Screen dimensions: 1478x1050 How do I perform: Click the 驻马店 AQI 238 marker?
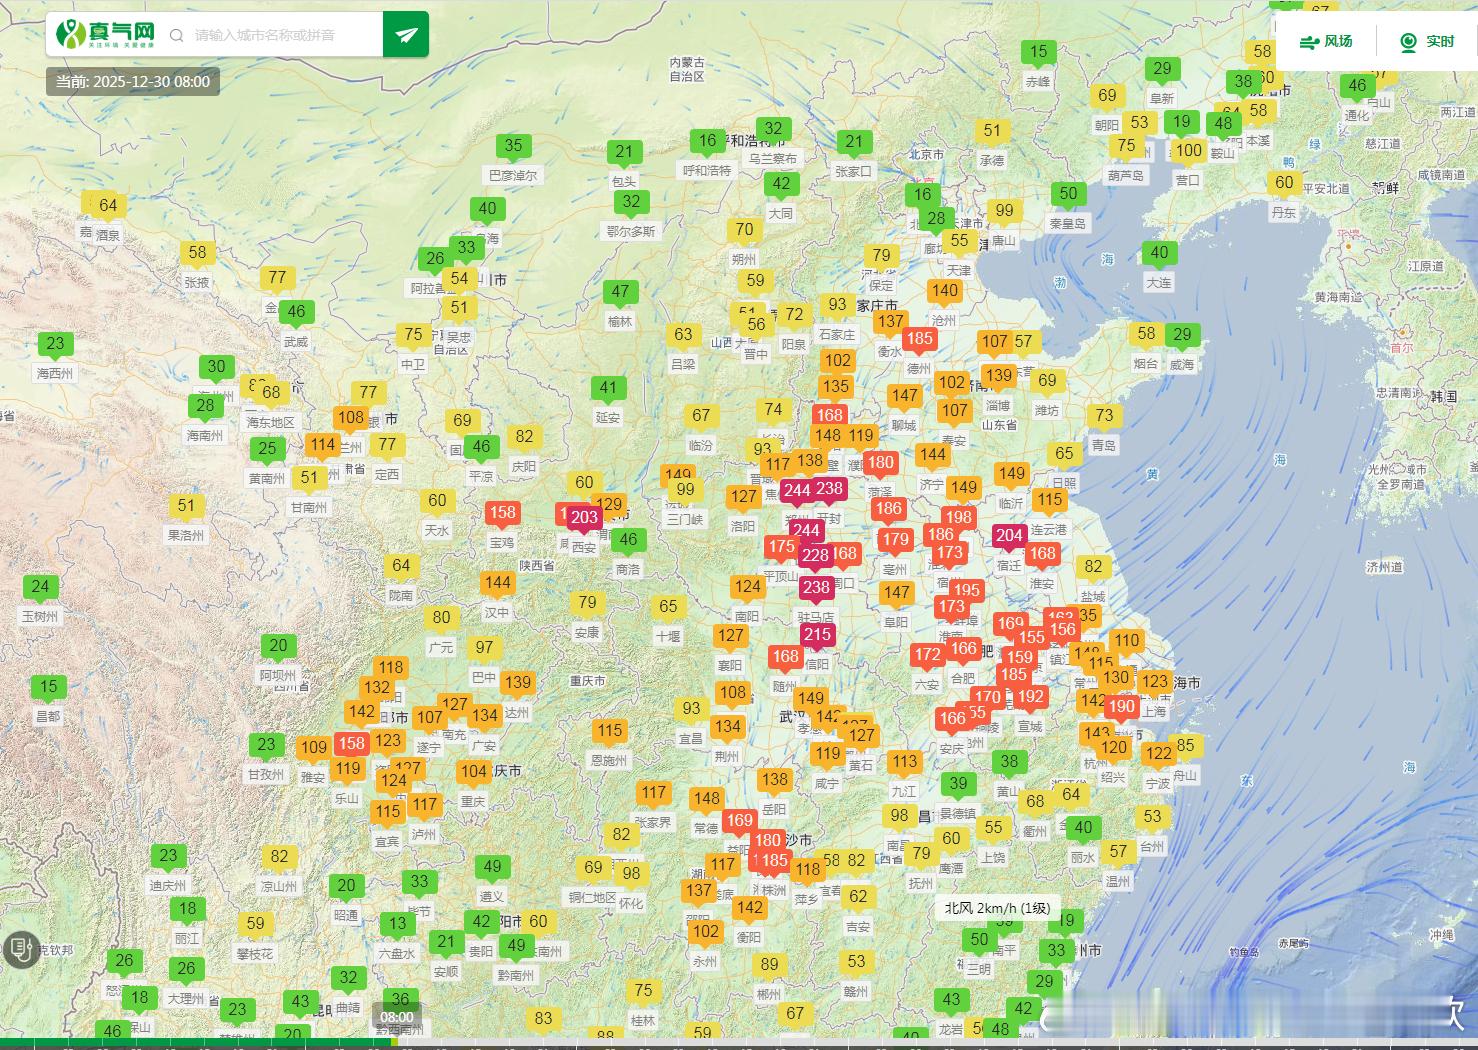[x=816, y=591]
